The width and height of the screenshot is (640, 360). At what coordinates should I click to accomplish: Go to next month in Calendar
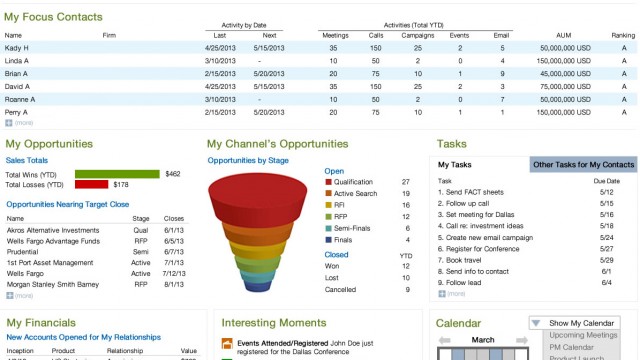tap(522, 340)
